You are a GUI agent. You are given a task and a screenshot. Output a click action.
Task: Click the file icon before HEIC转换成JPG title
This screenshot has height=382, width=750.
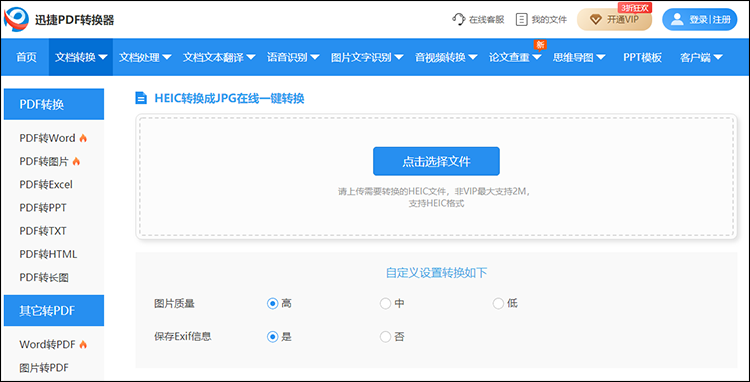click(x=141, y=98)
